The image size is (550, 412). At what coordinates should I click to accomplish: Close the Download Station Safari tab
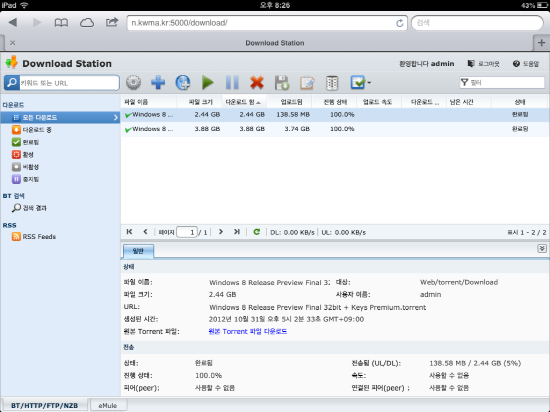[12, 43]
